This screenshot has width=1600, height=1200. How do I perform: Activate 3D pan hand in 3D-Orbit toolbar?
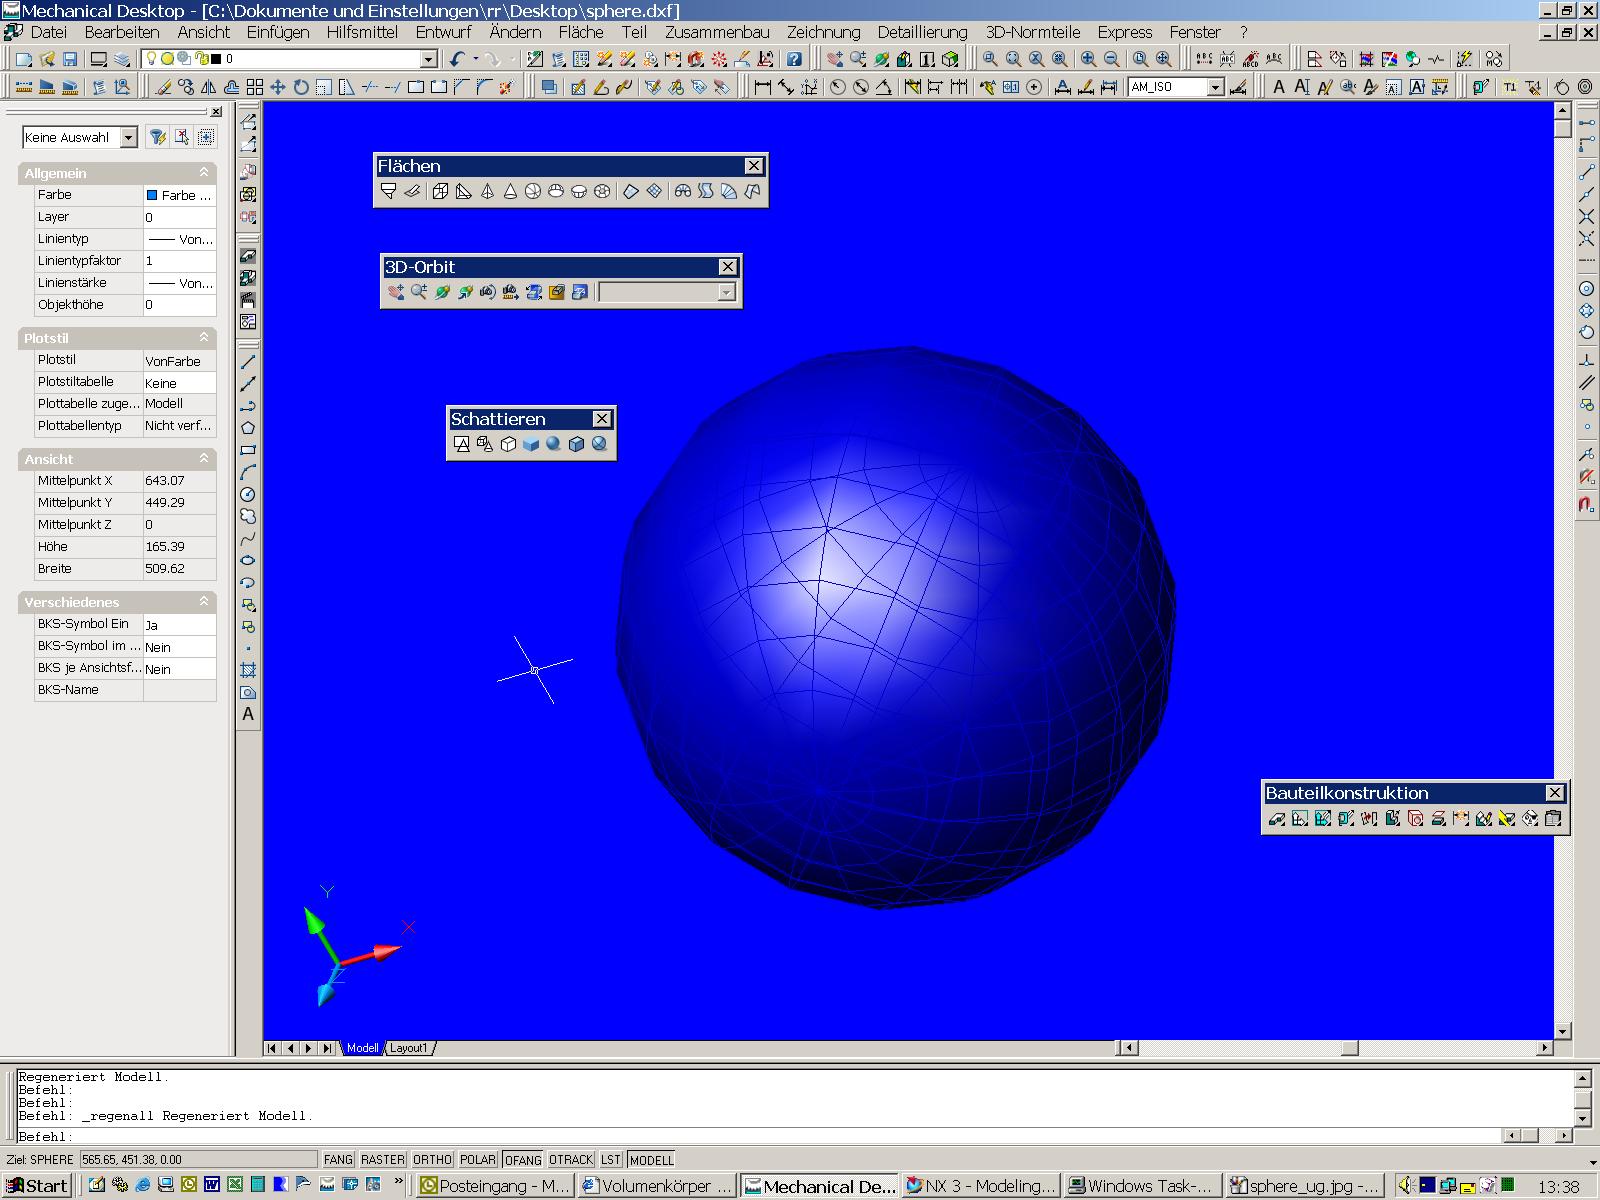coord(395,292)
